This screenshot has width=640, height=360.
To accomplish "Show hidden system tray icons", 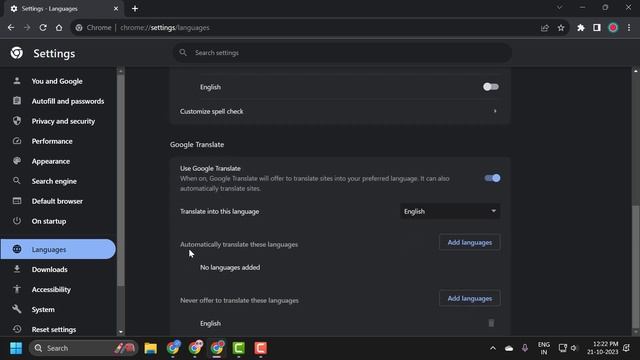I will click(493, 348).
